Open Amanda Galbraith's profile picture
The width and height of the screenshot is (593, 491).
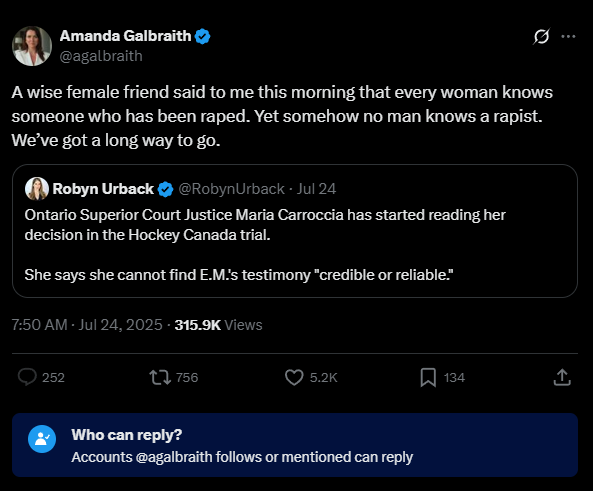pos(32,46)
